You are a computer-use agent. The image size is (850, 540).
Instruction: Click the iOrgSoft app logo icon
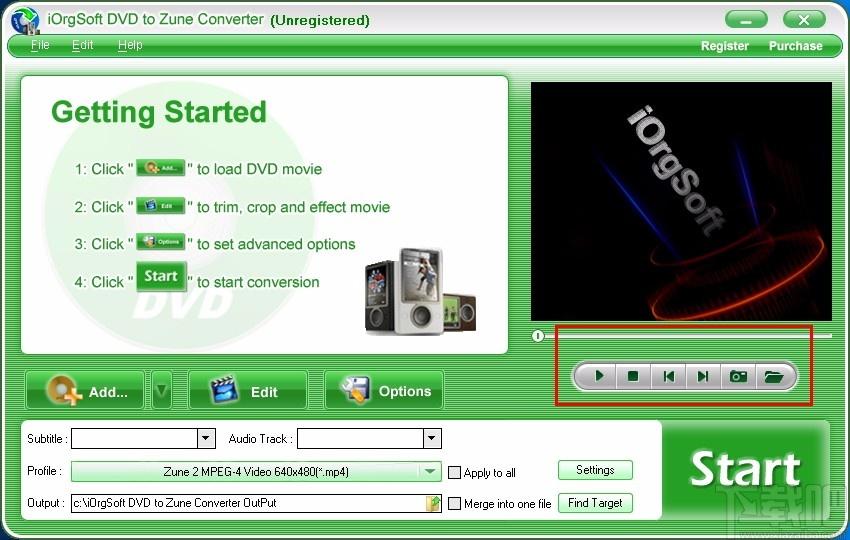click(x=25, y=21)
